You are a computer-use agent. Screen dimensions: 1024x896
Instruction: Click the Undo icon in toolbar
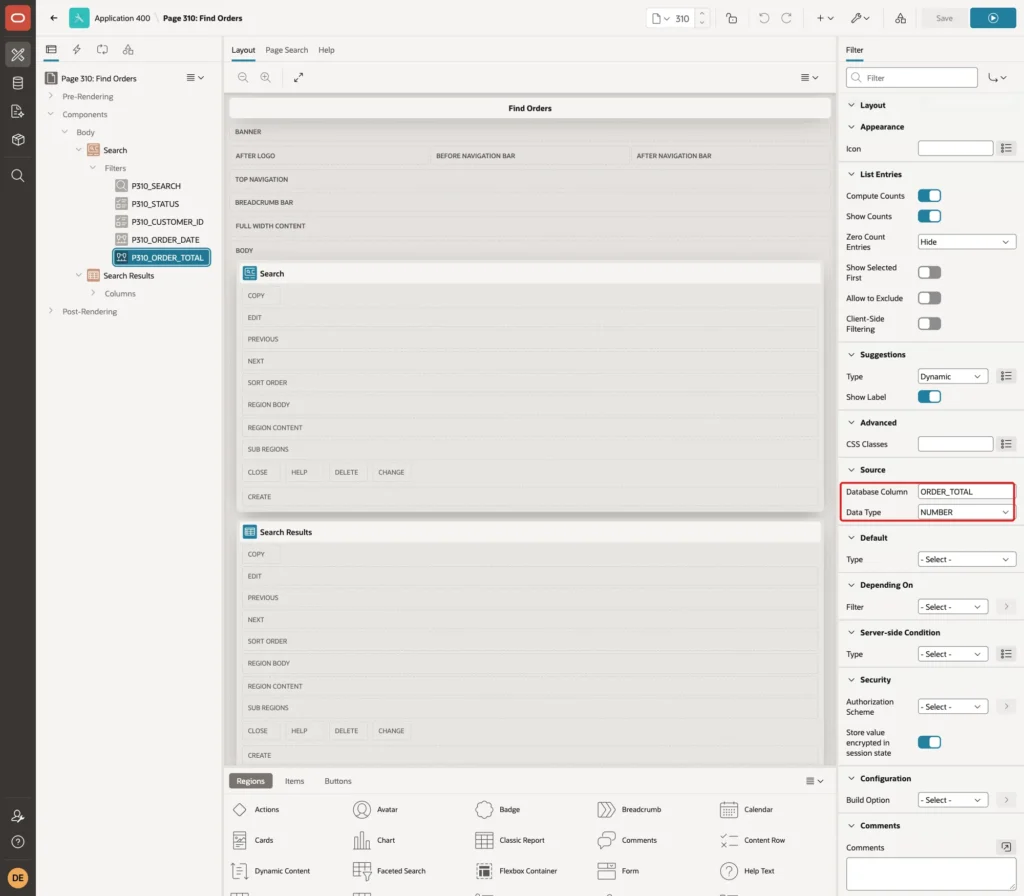click(x=763, y=18)
